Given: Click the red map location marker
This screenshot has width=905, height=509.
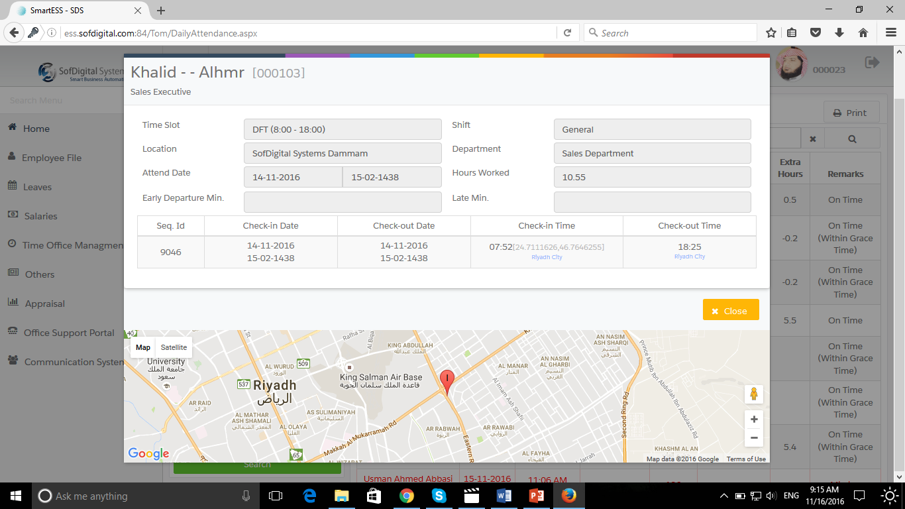Looking at the screenshot, I should (447, 382).
